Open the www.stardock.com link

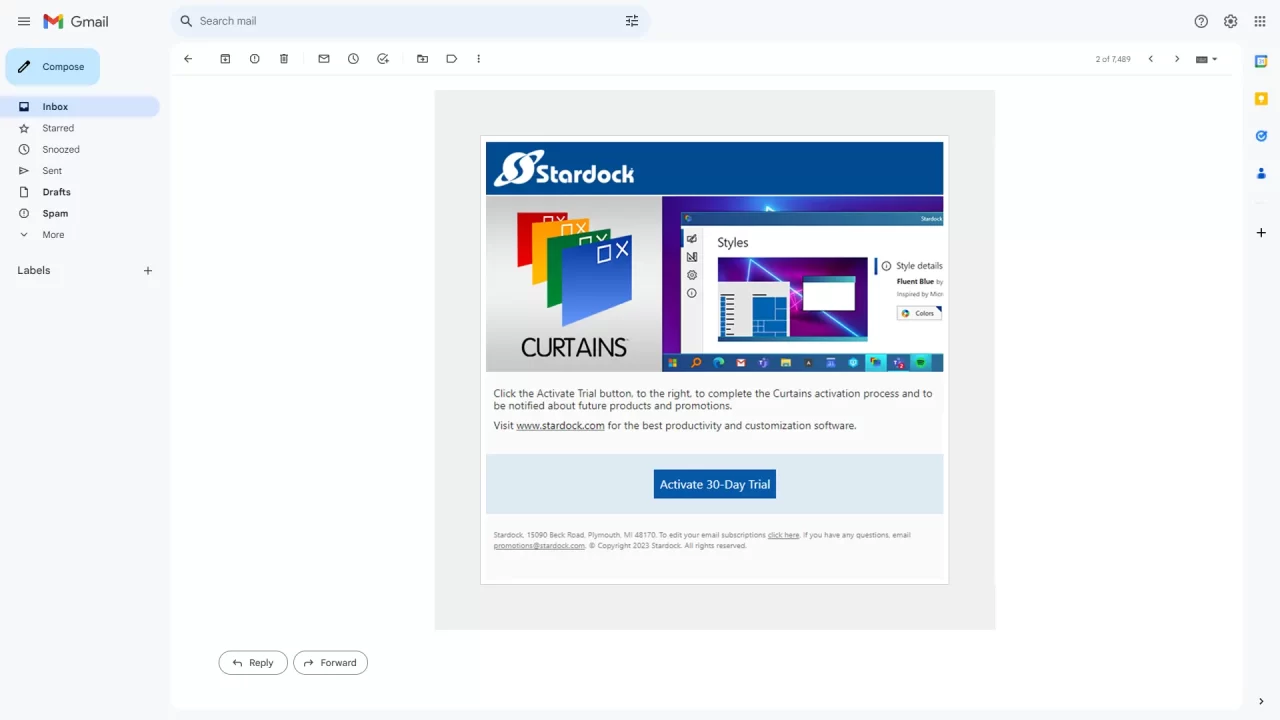(x=560, y=426)
